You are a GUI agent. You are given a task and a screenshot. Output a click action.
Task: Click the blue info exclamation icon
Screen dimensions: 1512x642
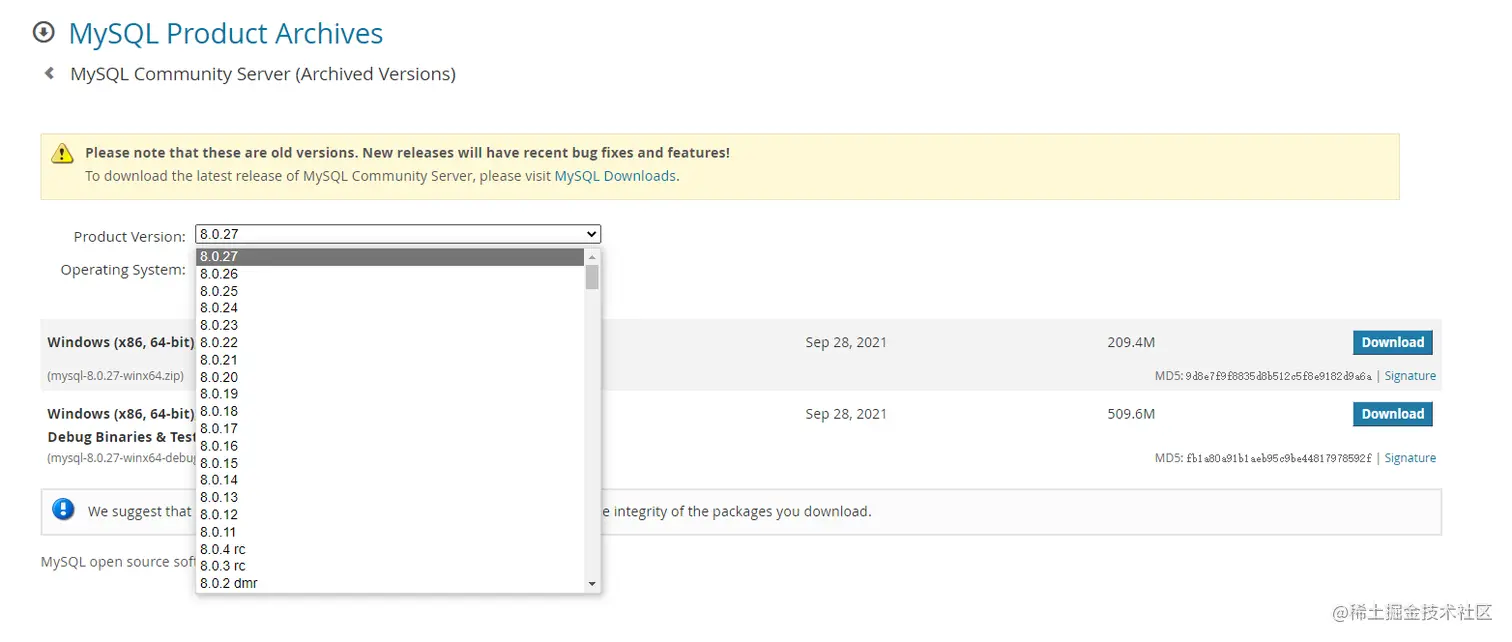pos(64,510)
